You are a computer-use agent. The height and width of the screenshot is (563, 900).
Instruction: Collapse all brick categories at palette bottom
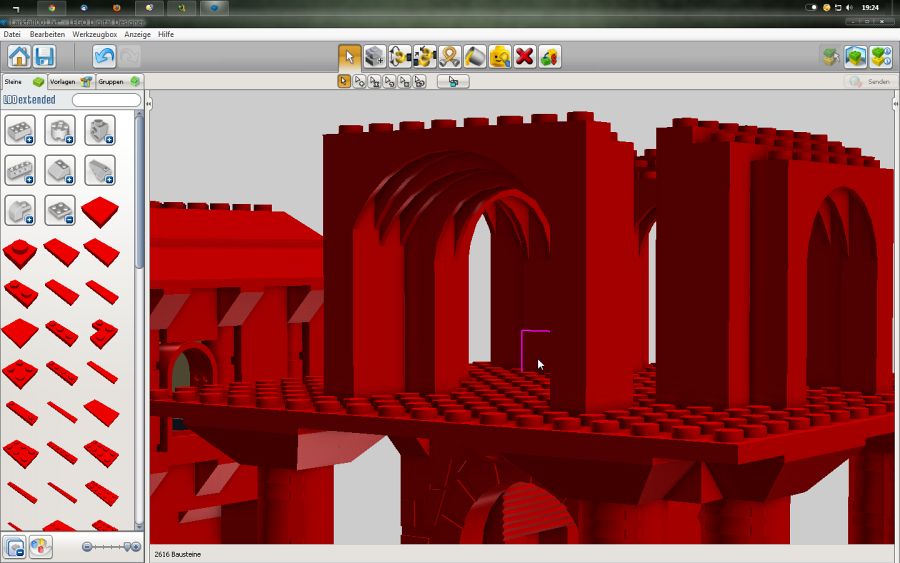pyautogui.click(x=15, y=547)
